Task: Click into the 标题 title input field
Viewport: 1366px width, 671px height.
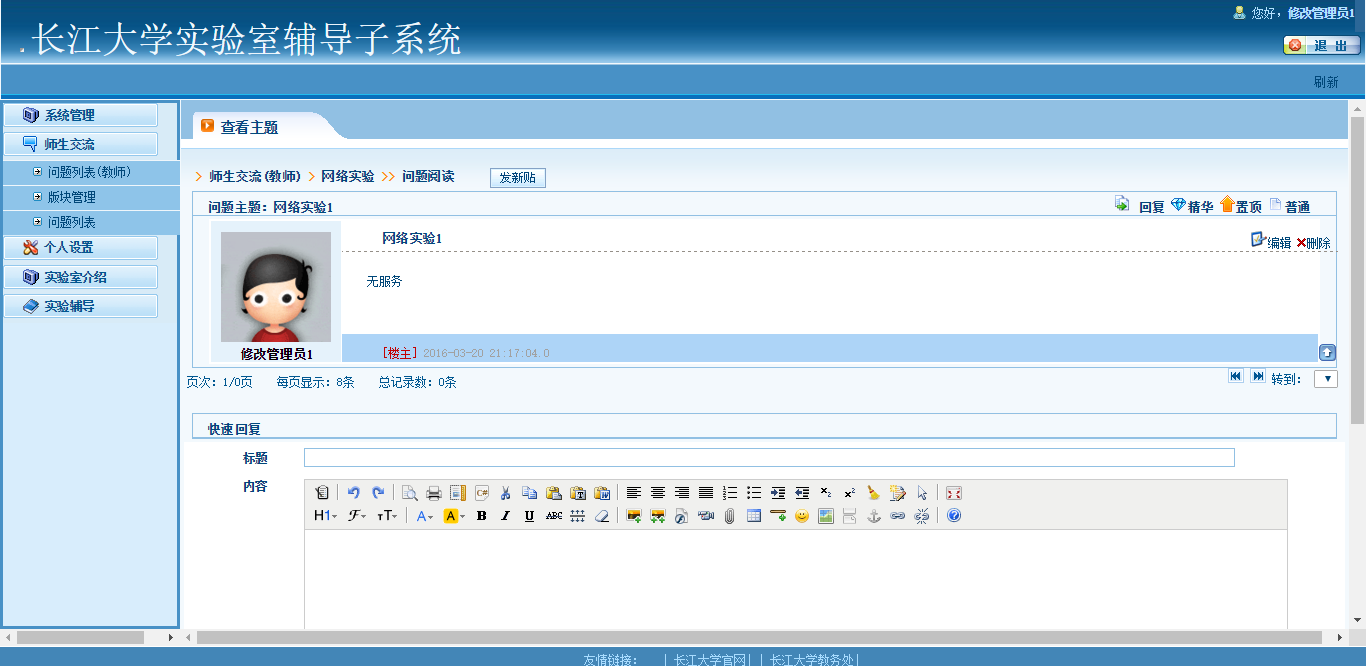Action: [769, 457]
